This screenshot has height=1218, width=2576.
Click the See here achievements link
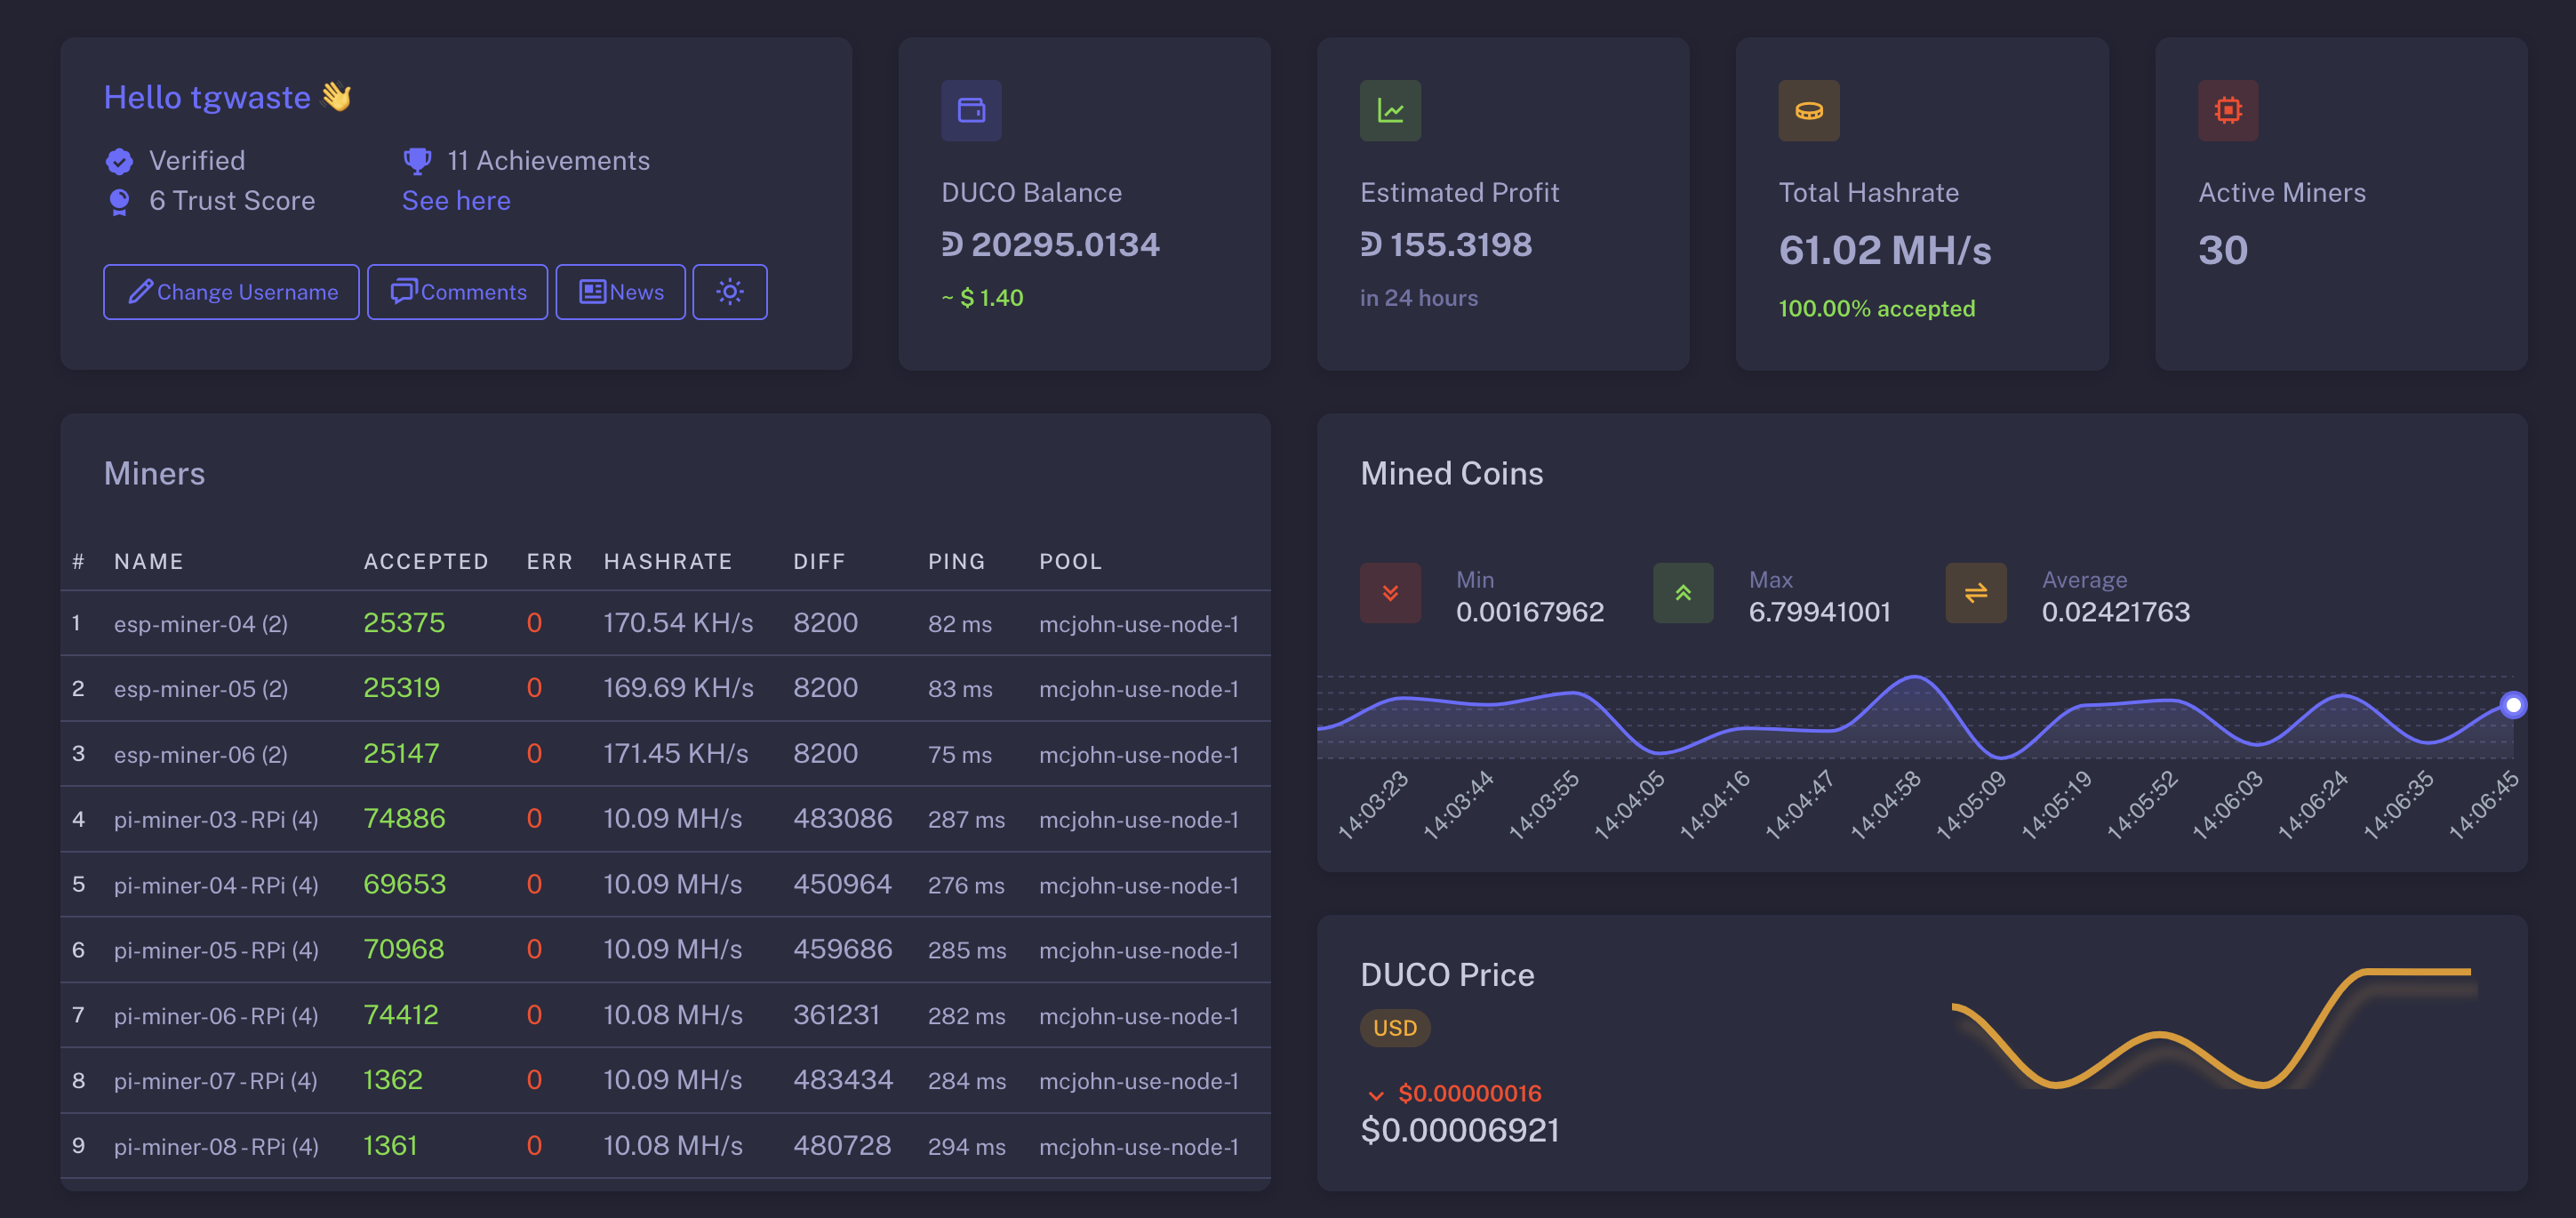(x=455, y=199)
